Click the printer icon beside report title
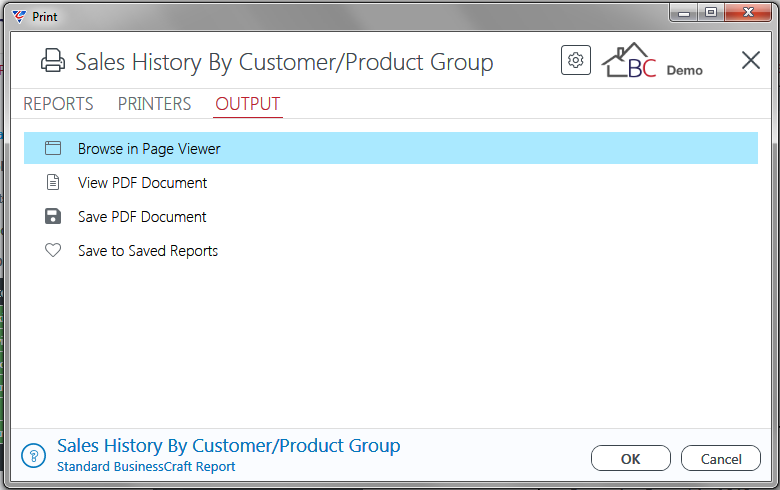 (x=53, y=61)
